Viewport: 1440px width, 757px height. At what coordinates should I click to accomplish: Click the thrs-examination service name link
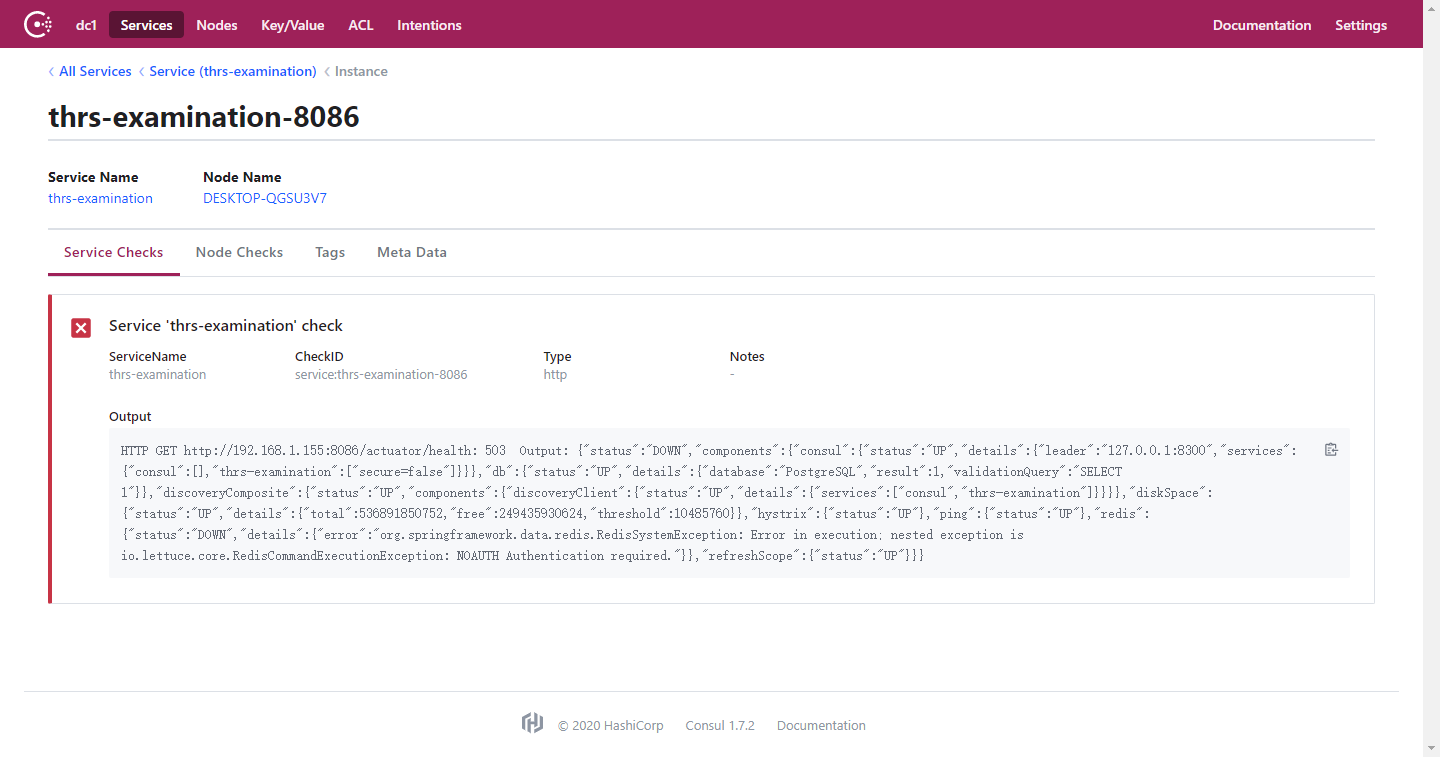(100, 198)
